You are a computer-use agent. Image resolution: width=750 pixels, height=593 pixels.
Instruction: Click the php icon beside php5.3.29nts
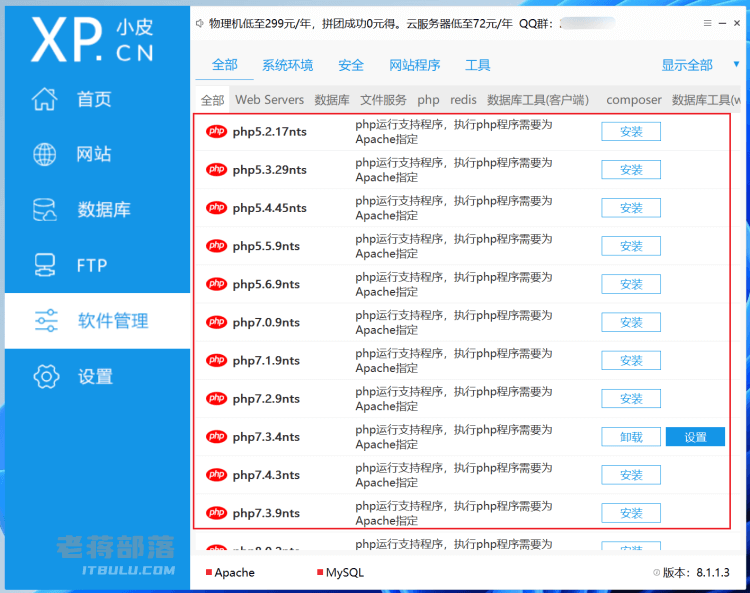pyautogui.click(x=216, y=170)
